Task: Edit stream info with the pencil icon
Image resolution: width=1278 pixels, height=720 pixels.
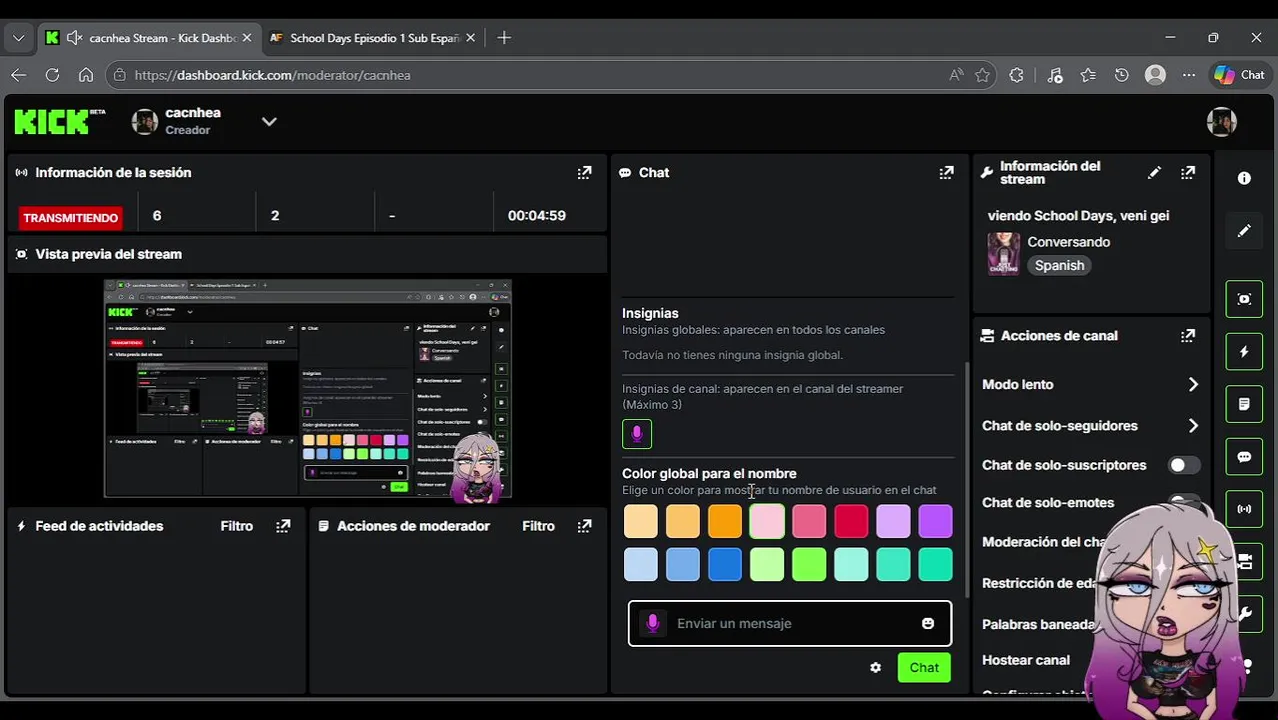Action: (x=1154, y=172)
